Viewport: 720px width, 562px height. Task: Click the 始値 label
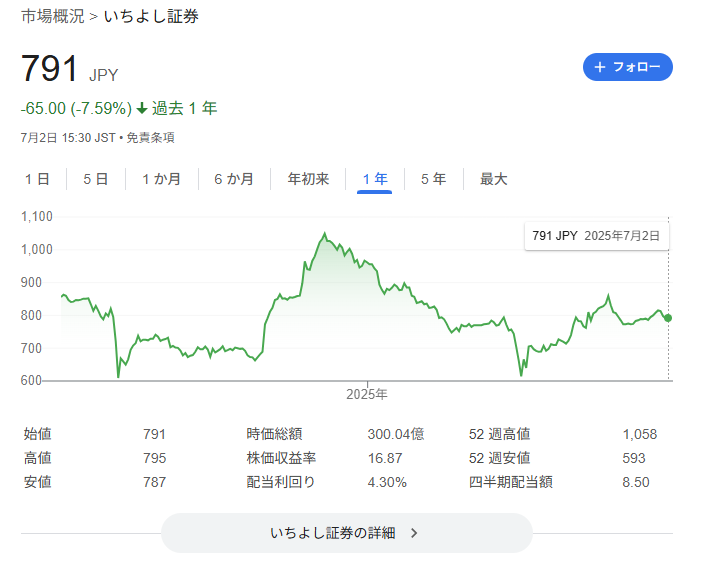[37, 434]
